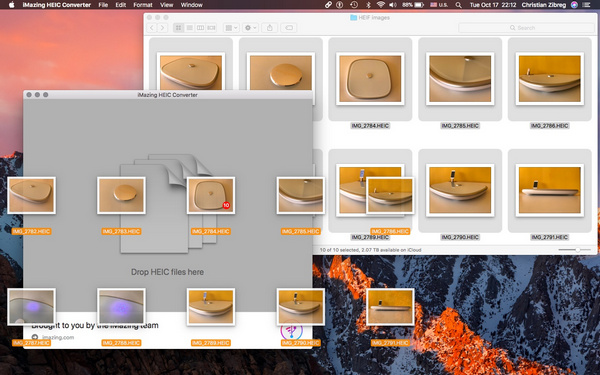Open the imazing.com link
600x375 pixels.
coord(58,337)
